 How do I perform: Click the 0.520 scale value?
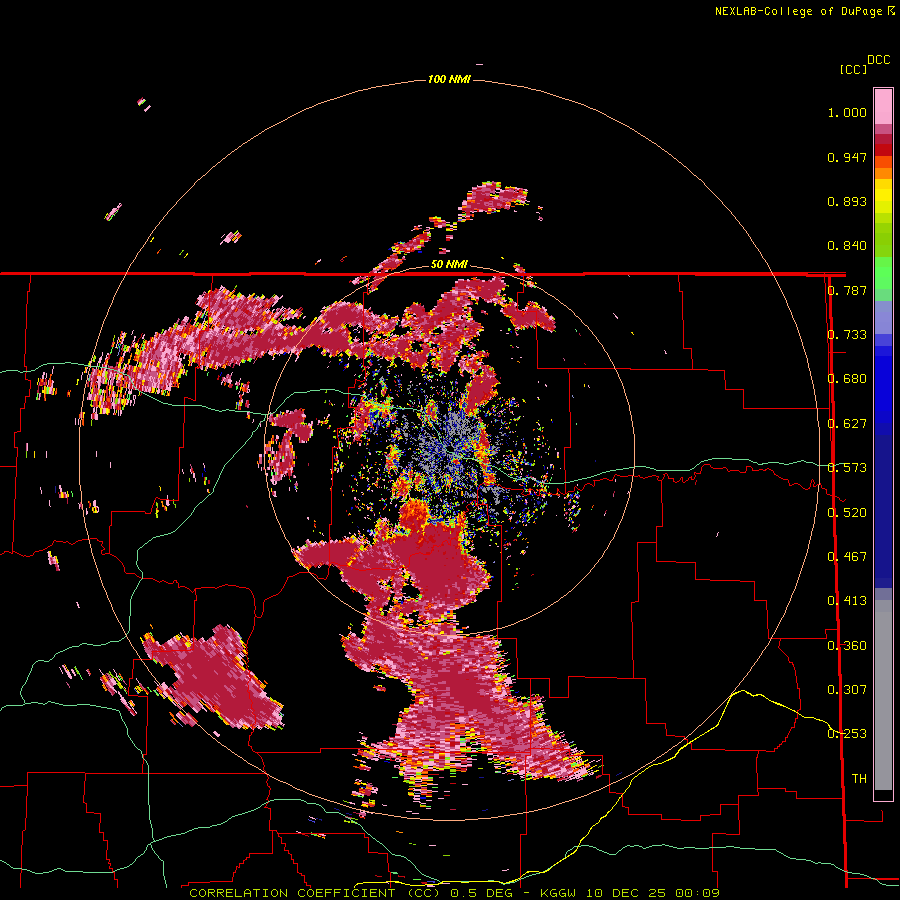click(x=847, y=512)
